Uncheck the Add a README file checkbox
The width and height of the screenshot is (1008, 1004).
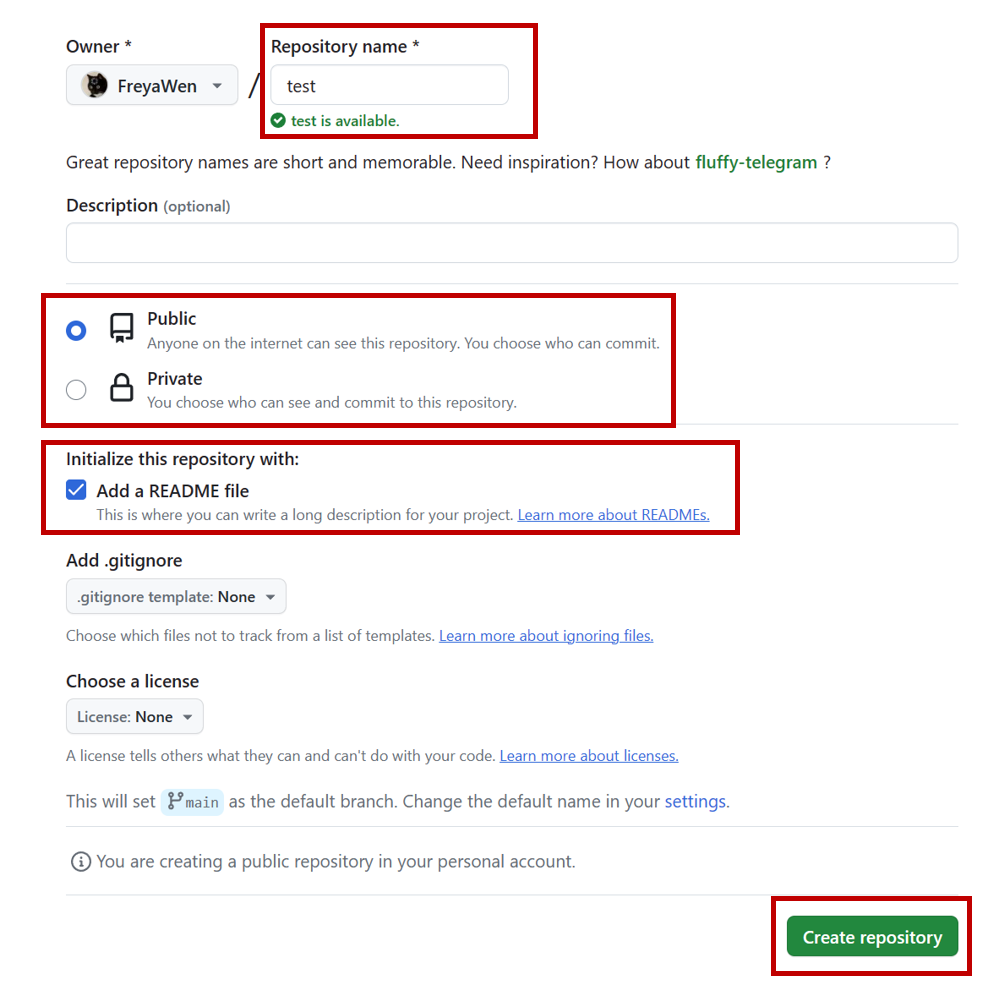(76, 491)
